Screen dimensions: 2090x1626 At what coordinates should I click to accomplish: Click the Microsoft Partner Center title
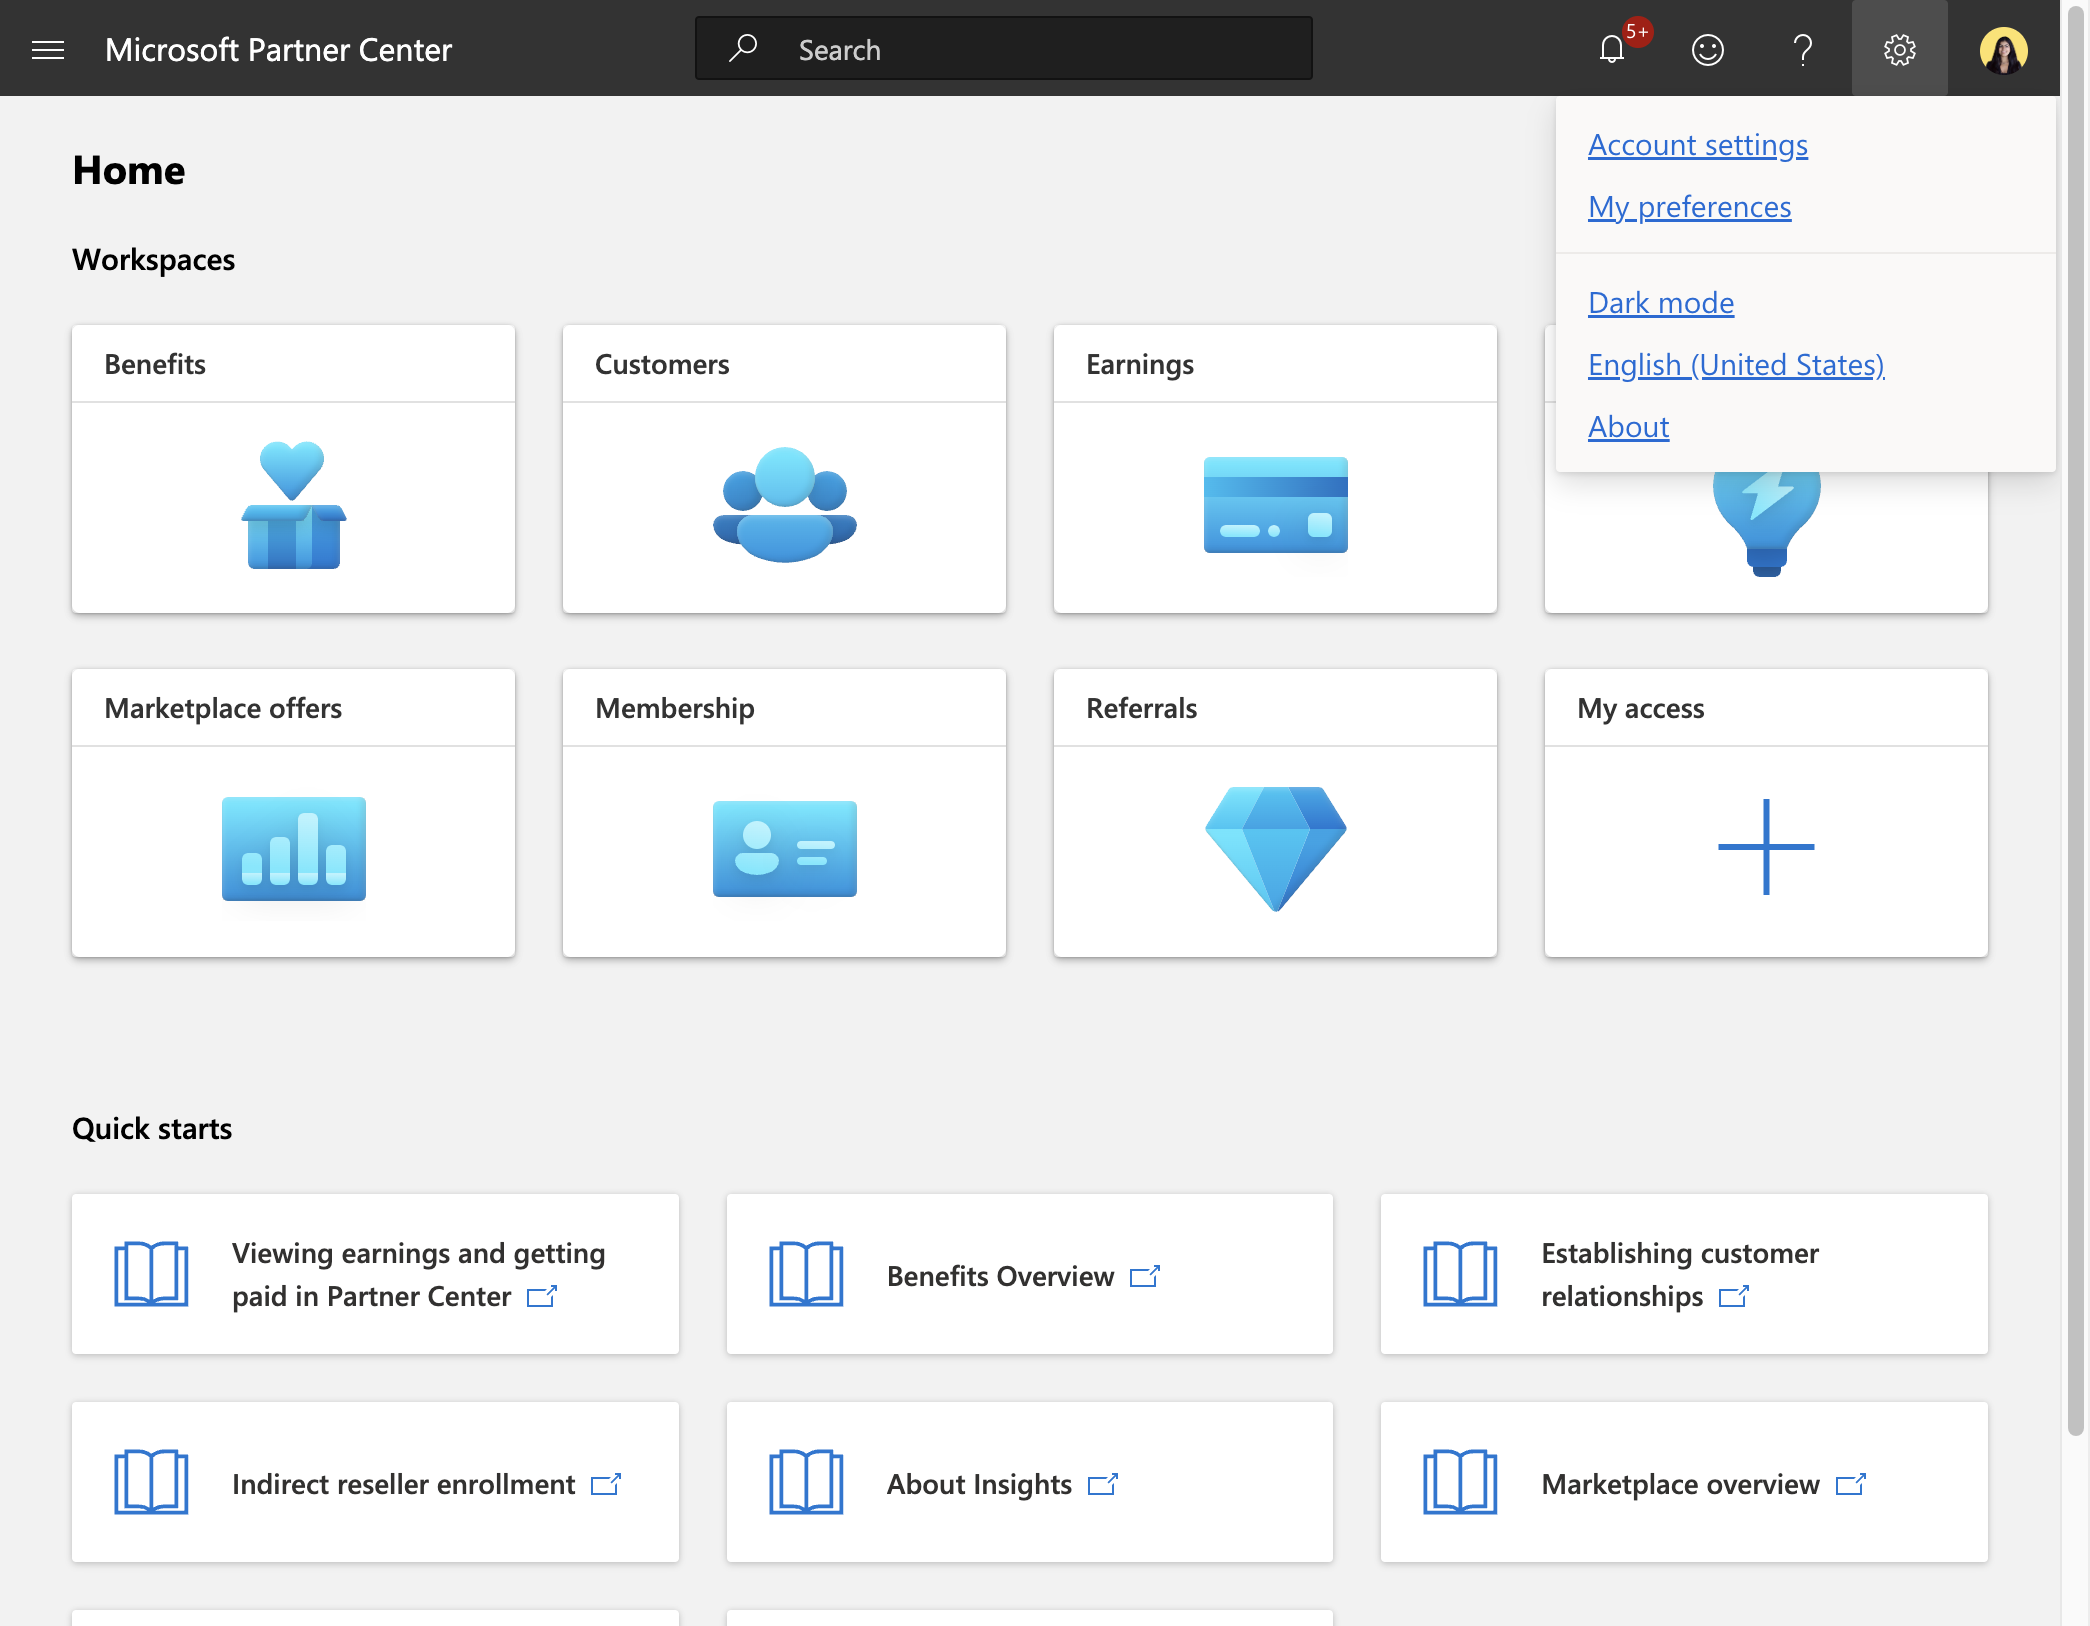coord(278,49)
